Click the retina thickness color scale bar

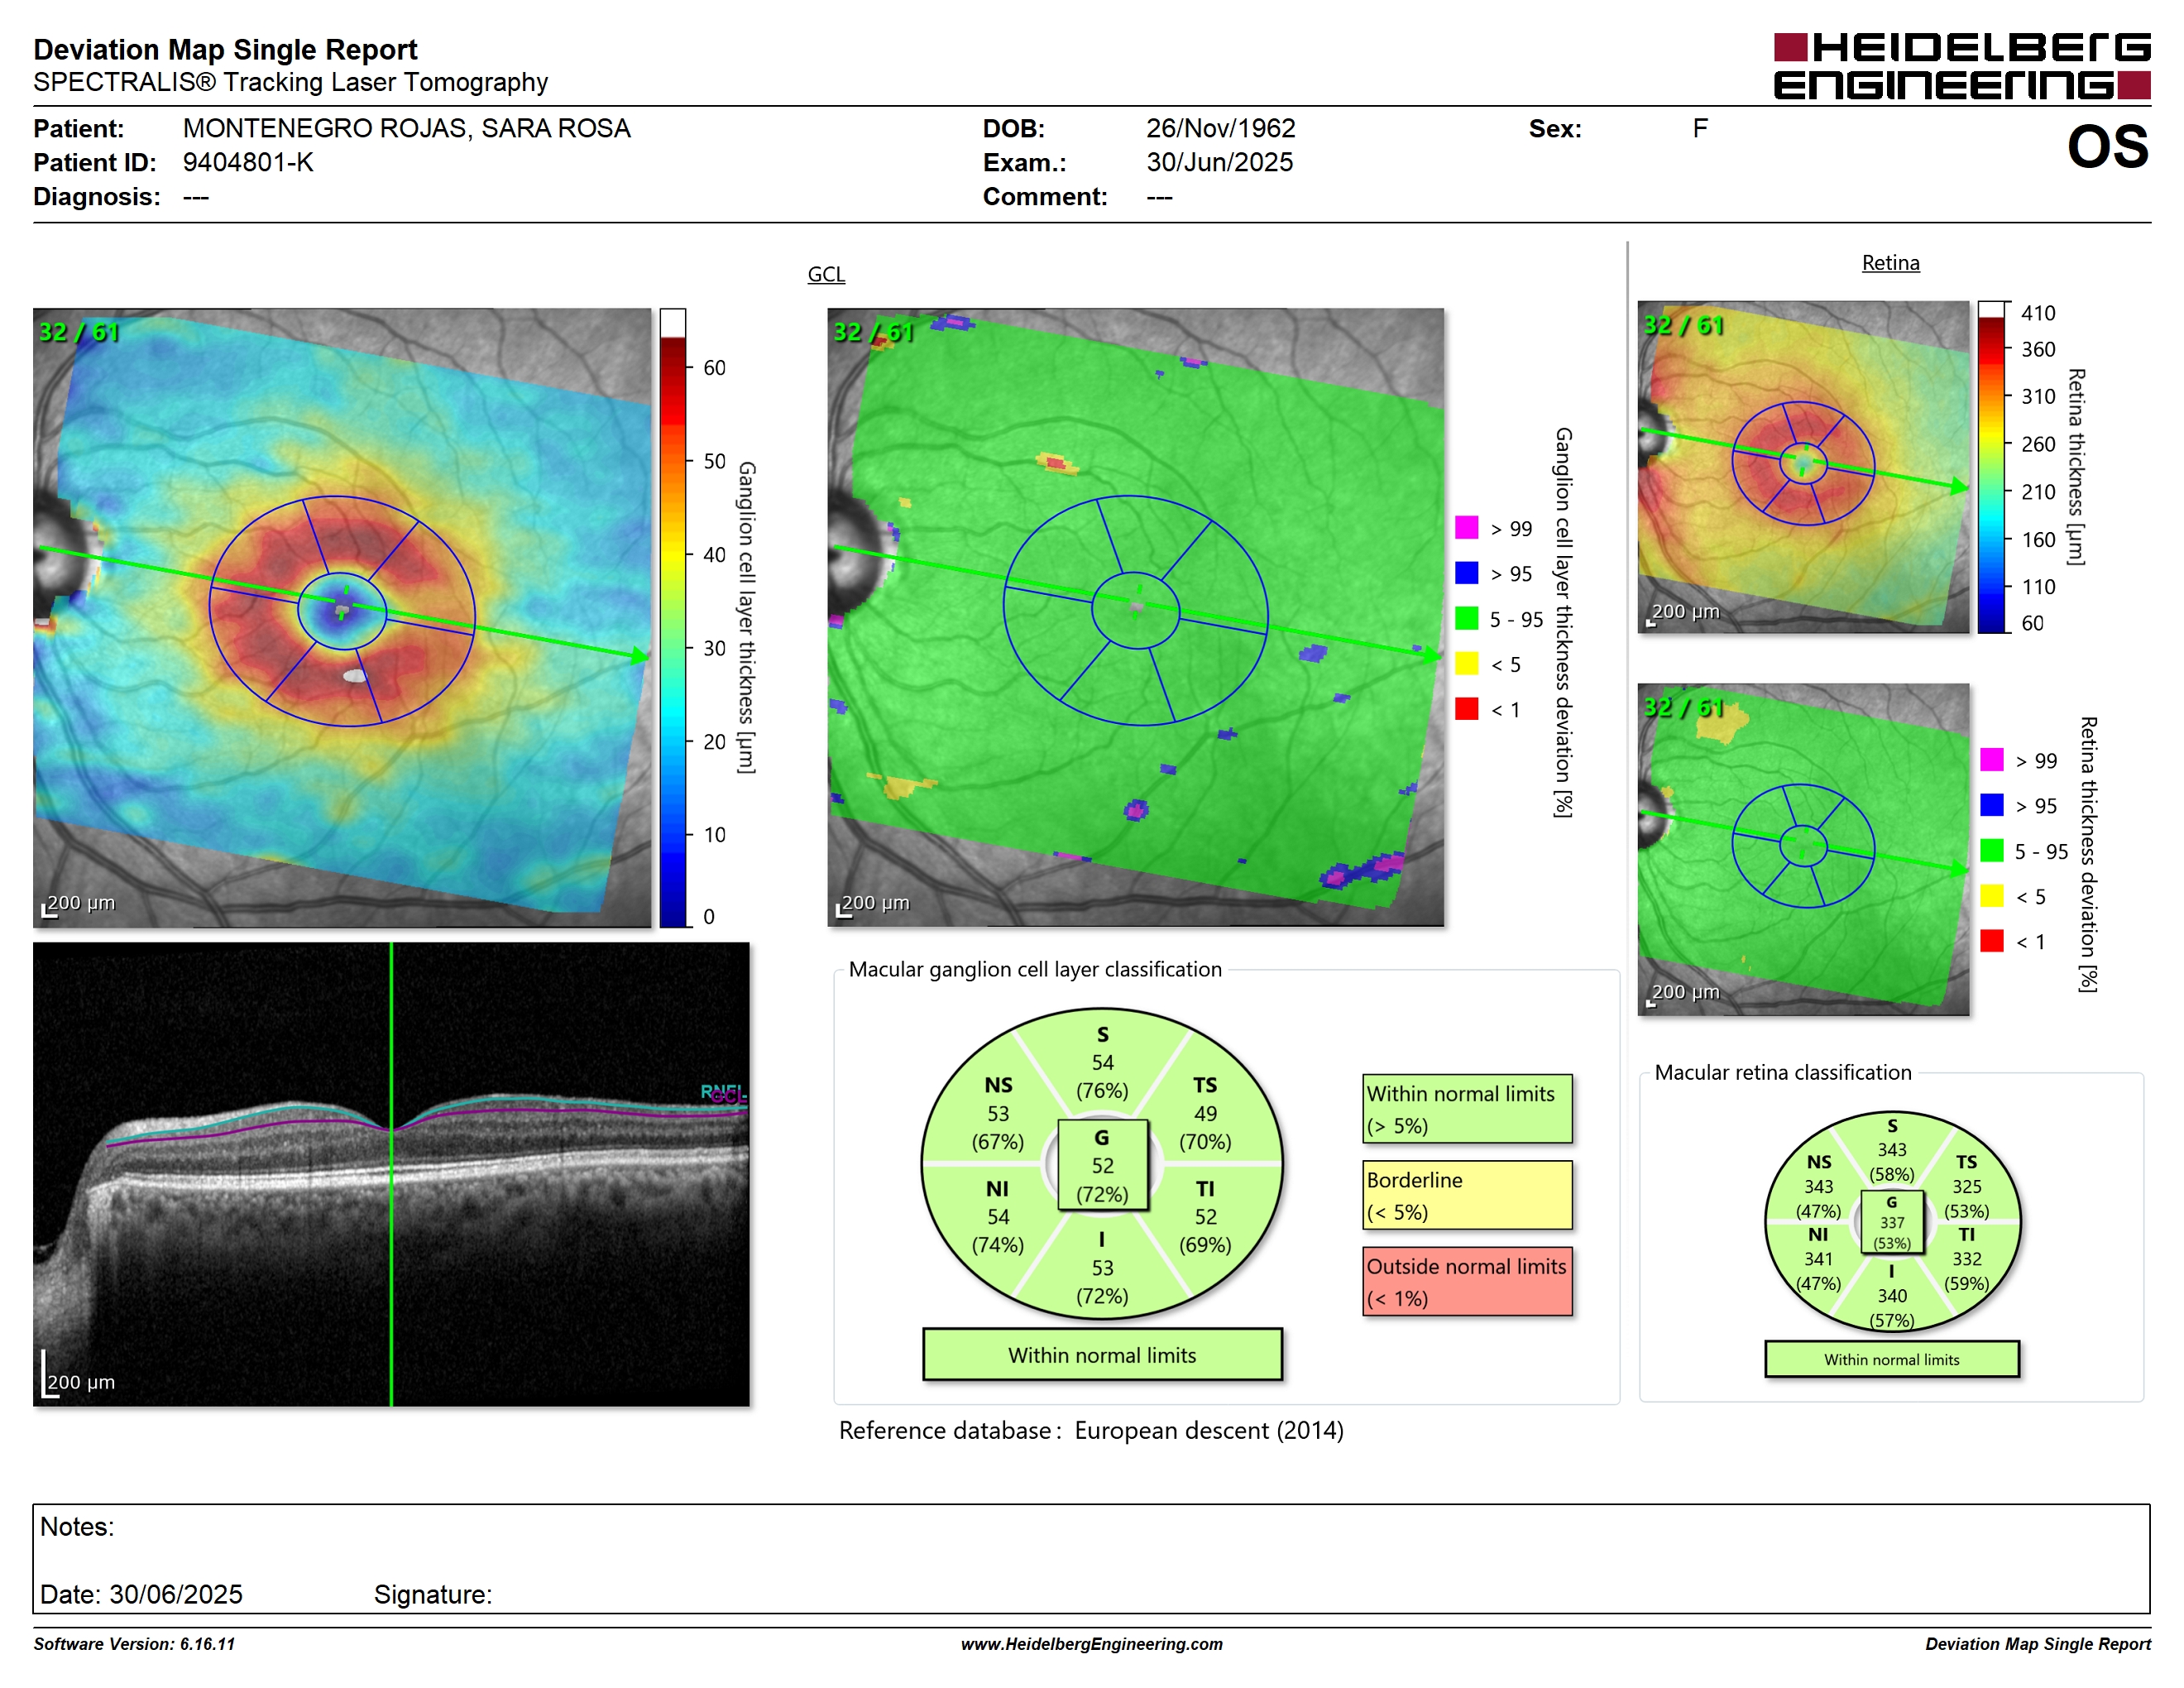point(1991,467)
